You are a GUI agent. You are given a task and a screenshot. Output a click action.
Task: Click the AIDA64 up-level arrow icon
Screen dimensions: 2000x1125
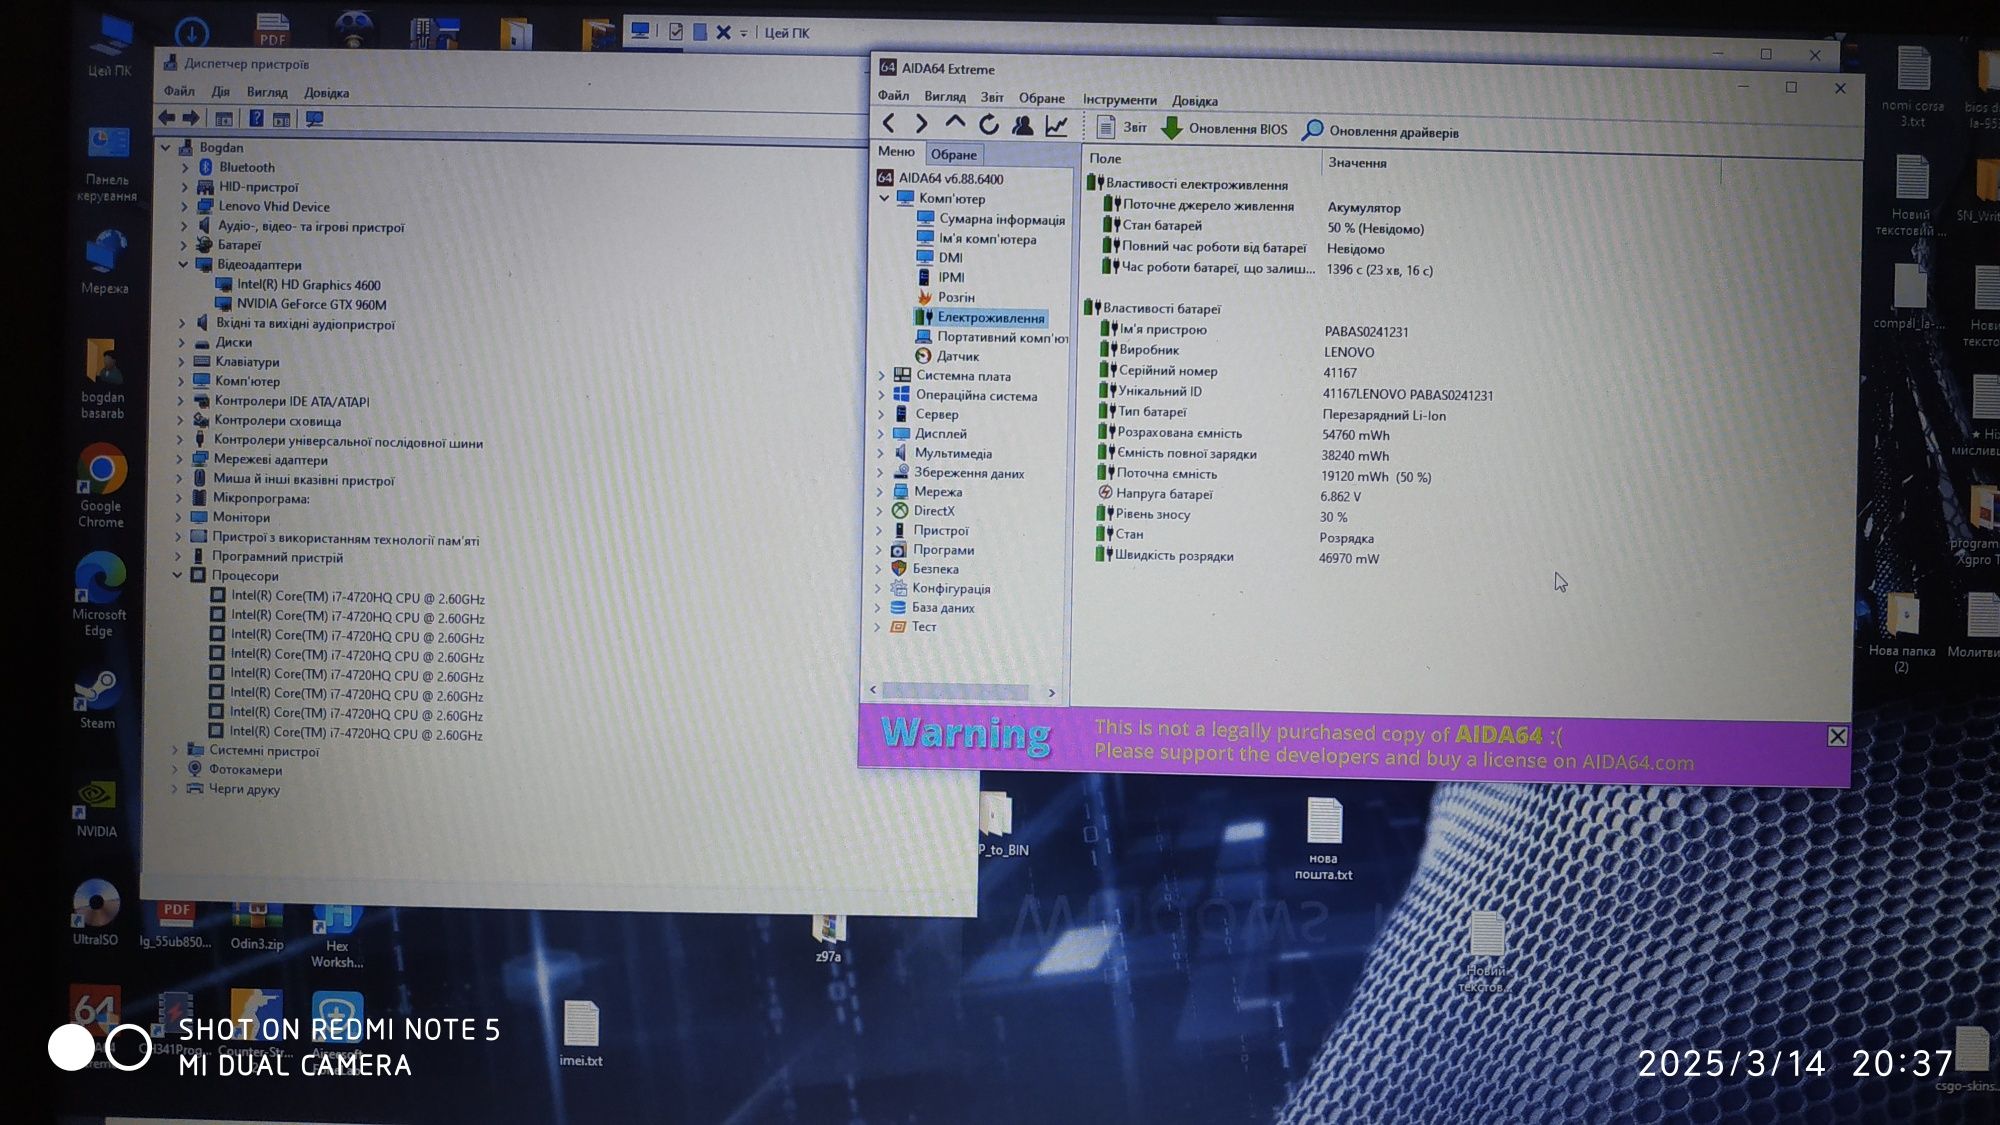[955, 123]
